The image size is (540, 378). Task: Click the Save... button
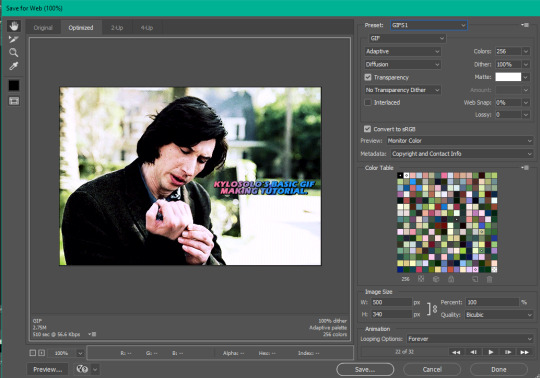(x=365, y=369)
